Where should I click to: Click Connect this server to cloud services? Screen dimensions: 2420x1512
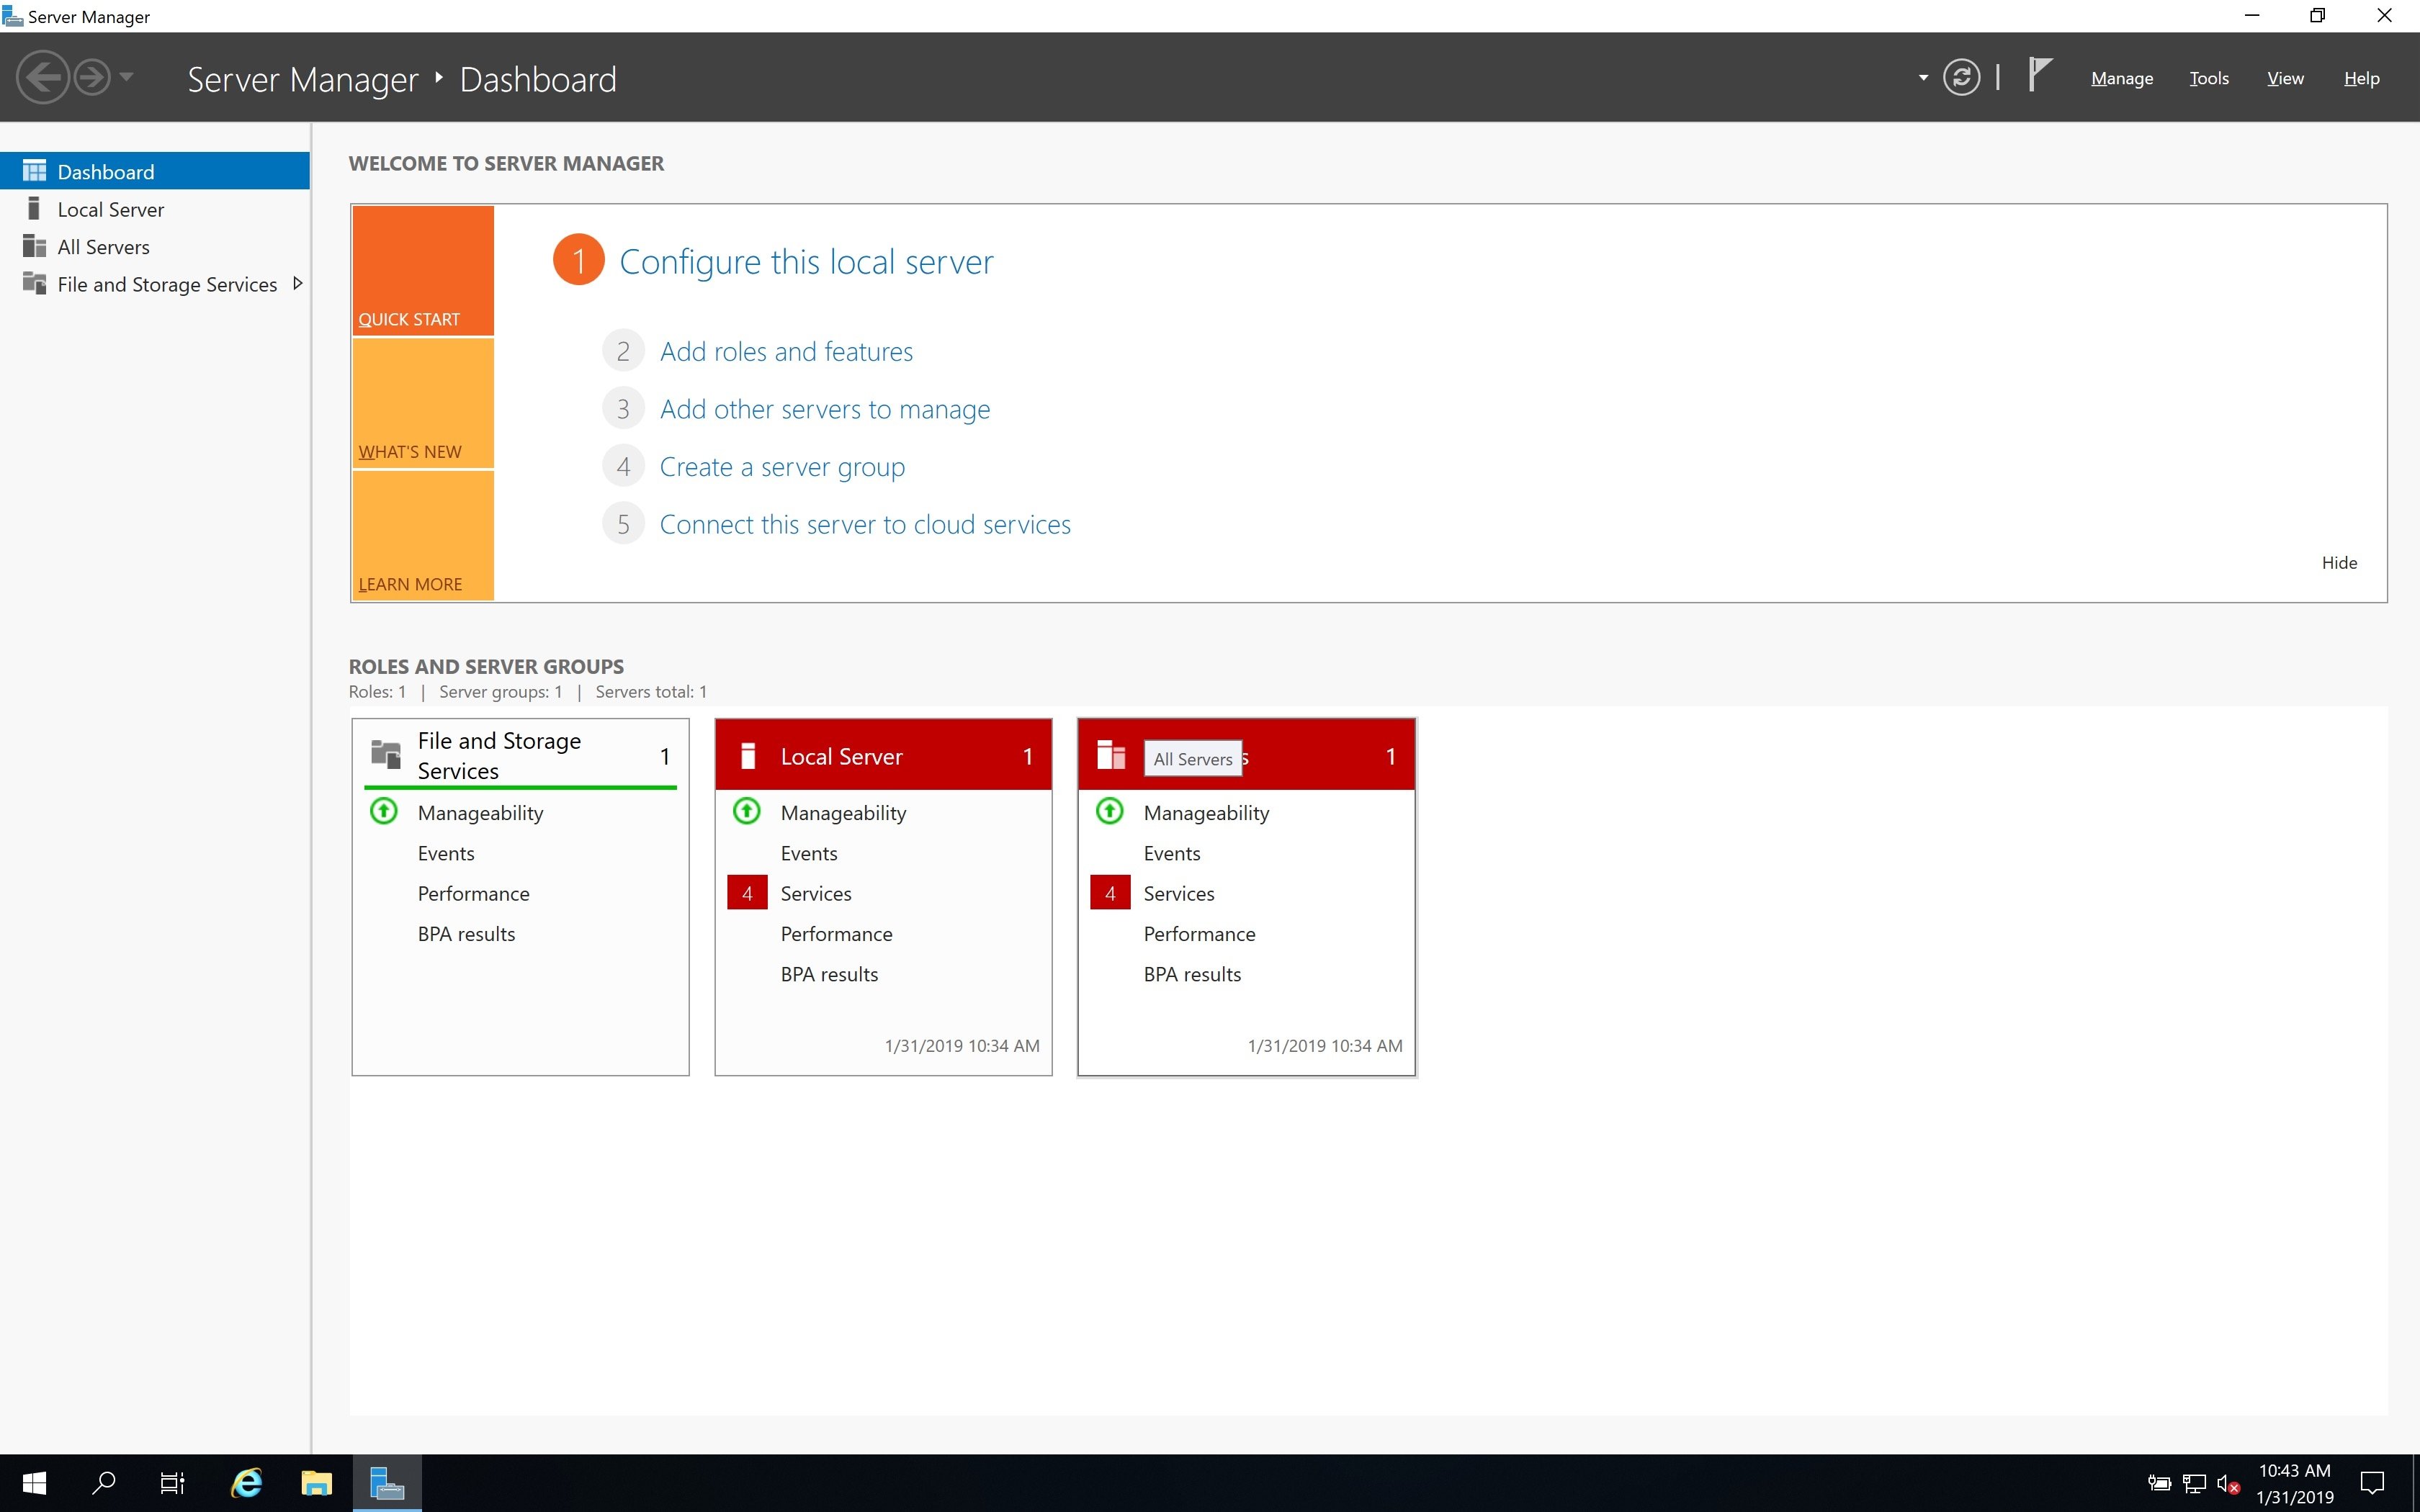[x=866, y=523]
